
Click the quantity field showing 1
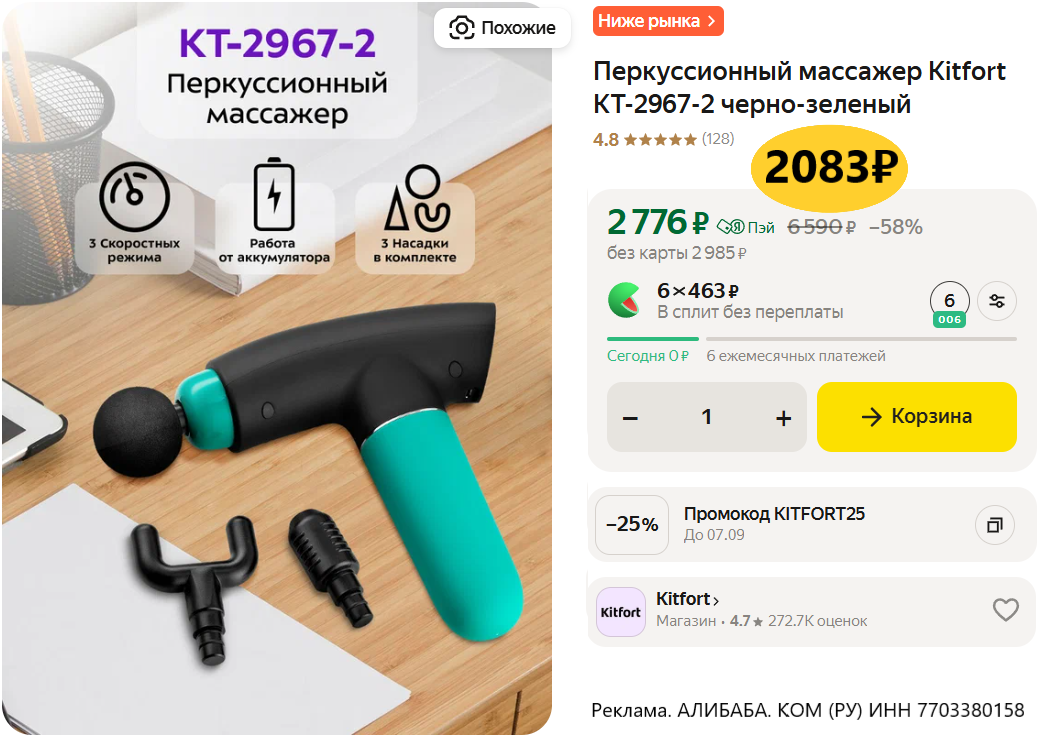tap(706, 417)
